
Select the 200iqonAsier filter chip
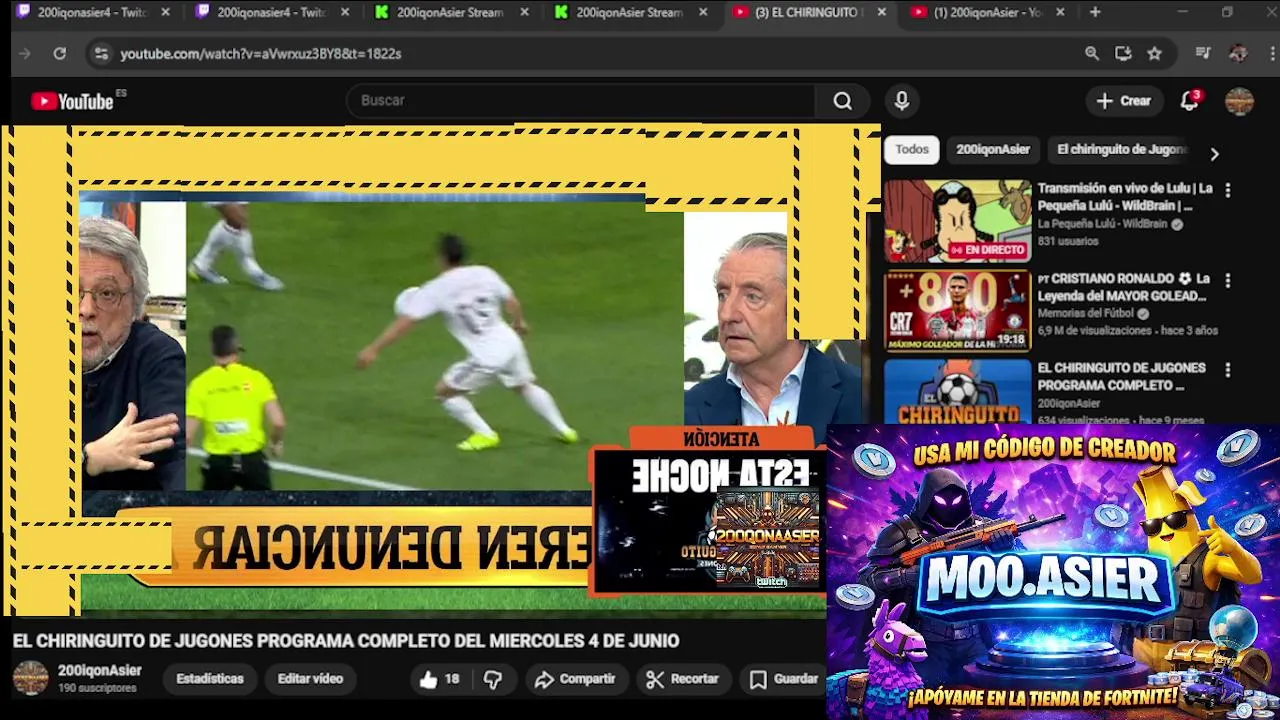992,150
